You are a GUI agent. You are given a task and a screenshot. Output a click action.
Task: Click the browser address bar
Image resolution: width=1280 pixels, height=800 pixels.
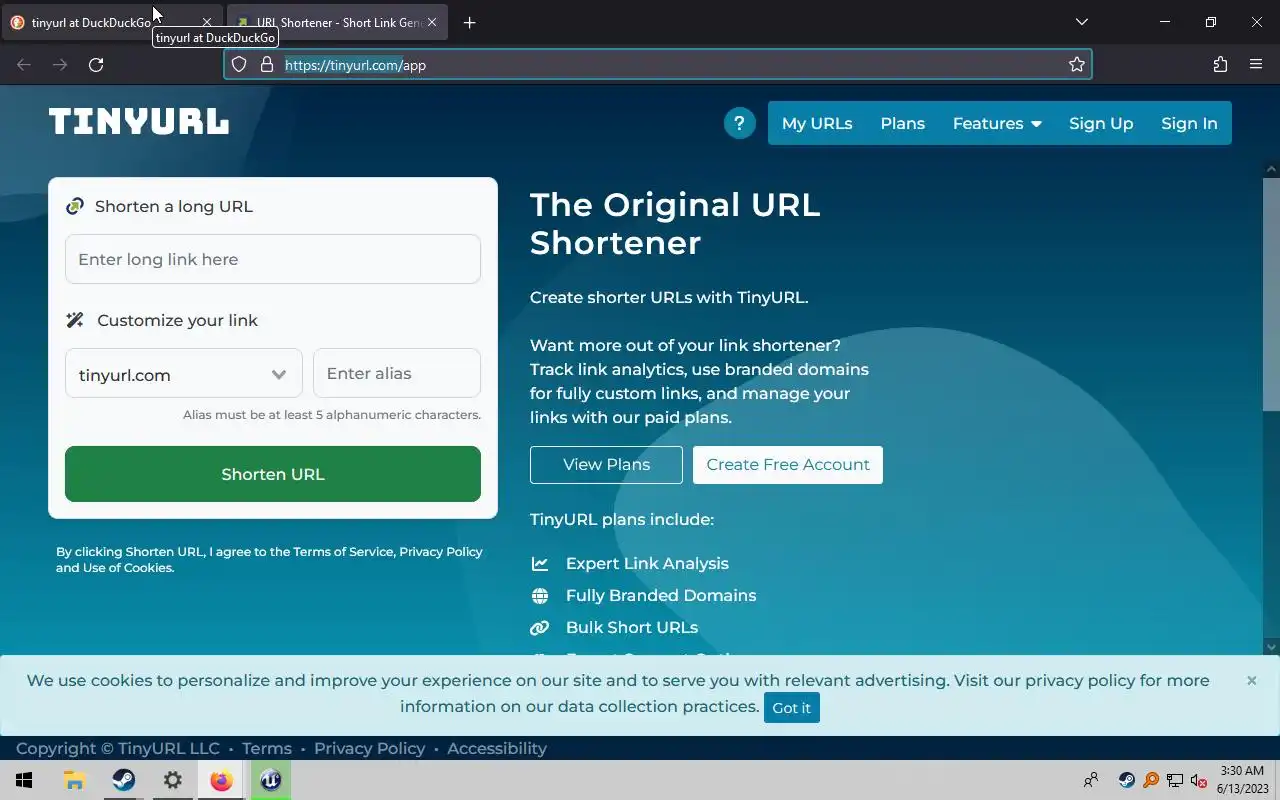pos(657,65)
